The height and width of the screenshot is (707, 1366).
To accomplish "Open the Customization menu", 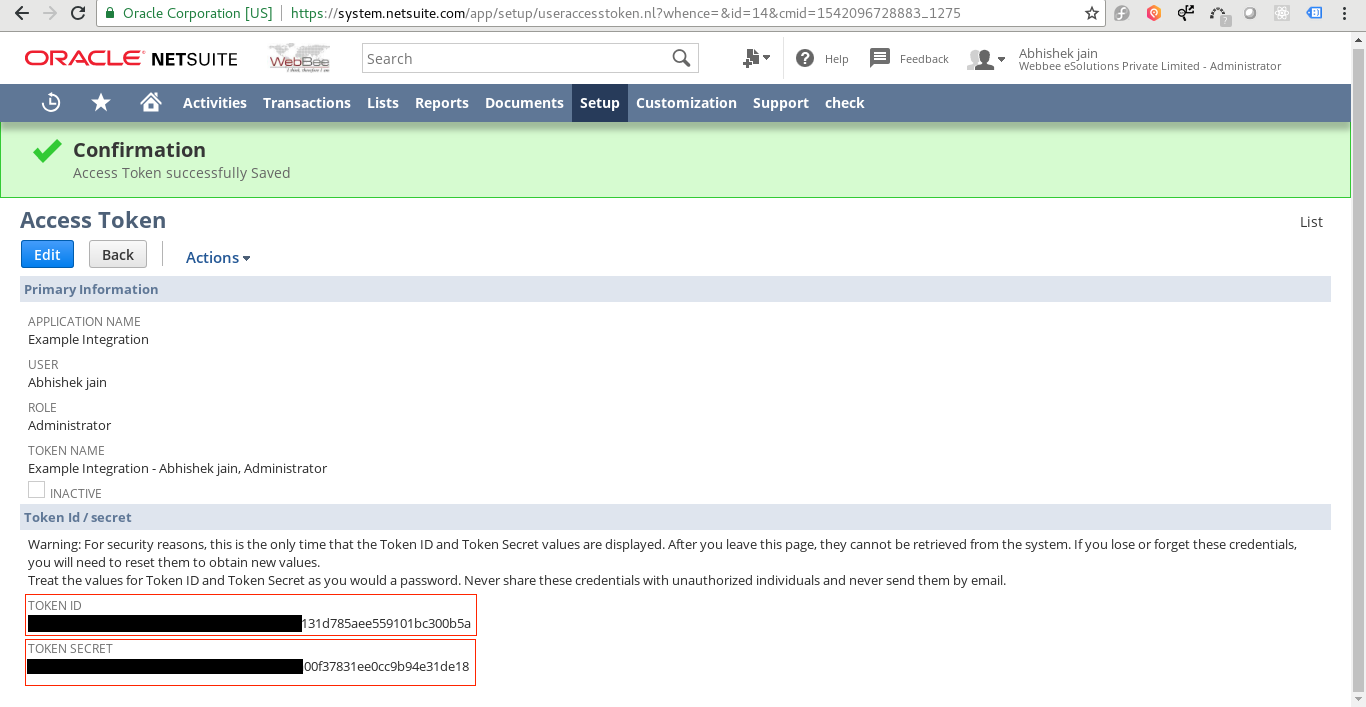I will pos(686,103).
